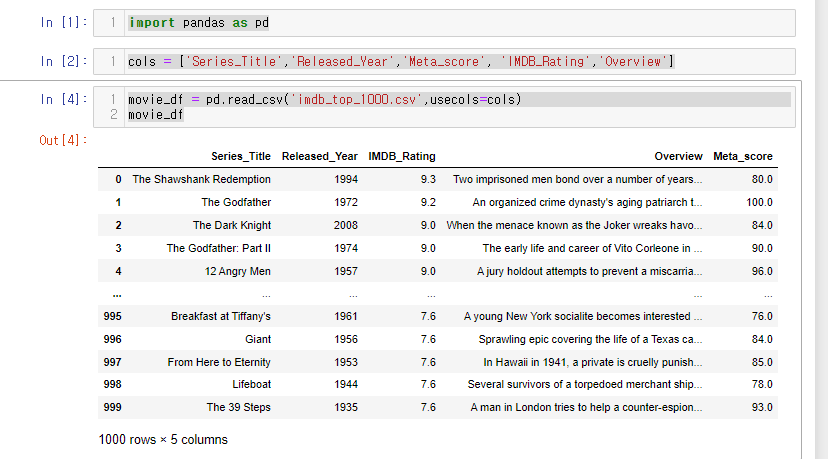Click The 39 Steps title cell
This screenshot has height=459, width=828.
pyautogui.click(x=239, y=407)
